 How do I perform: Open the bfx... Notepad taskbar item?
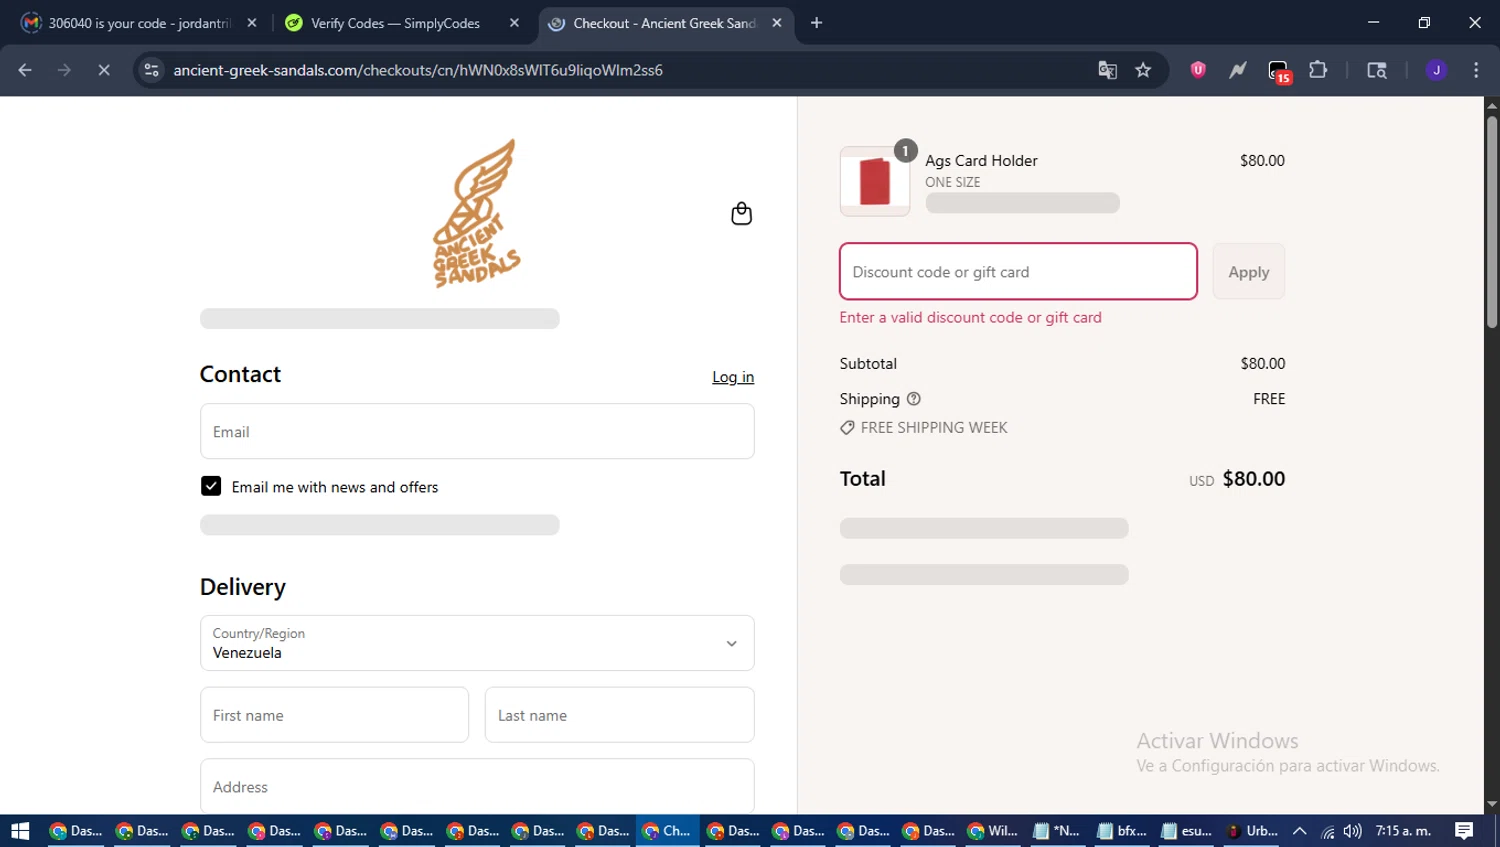[1121, 831]
